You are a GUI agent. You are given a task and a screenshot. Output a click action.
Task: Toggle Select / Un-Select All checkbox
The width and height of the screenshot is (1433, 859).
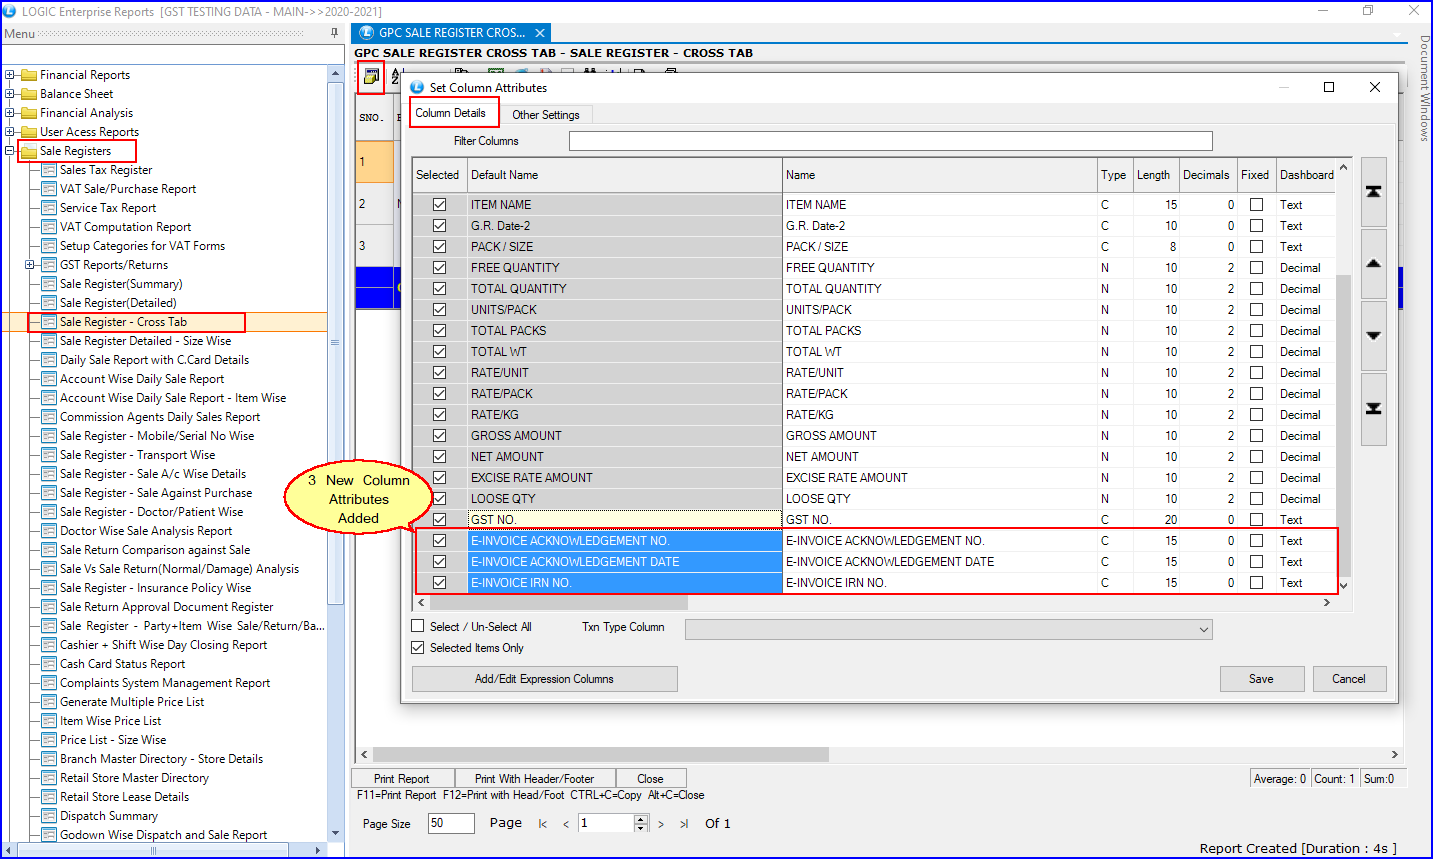pos(418,626)
